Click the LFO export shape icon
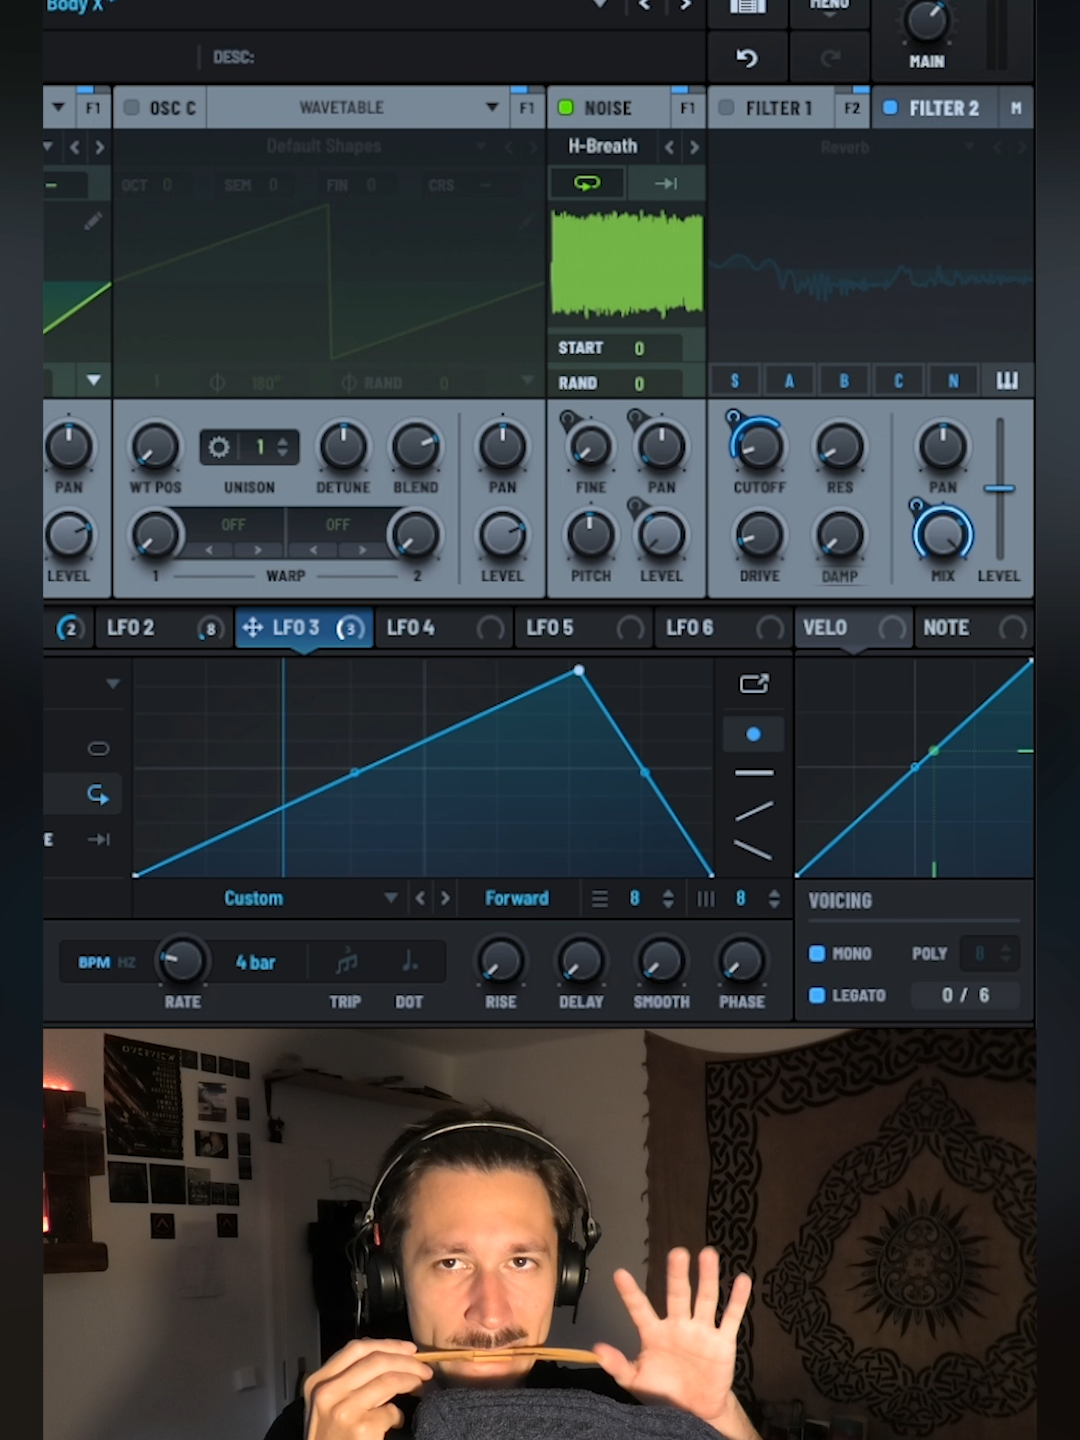The image size is (1080, 1440). [754, 683]
